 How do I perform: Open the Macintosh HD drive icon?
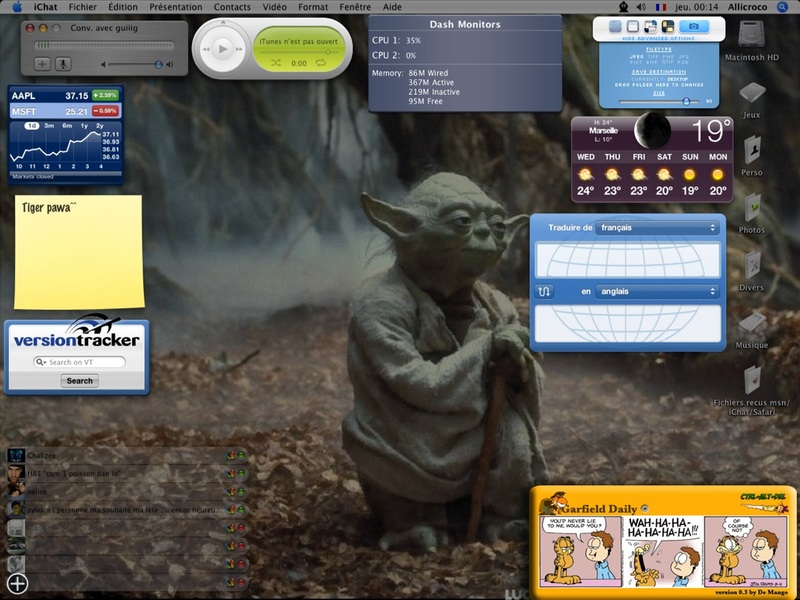pos(751,36)
